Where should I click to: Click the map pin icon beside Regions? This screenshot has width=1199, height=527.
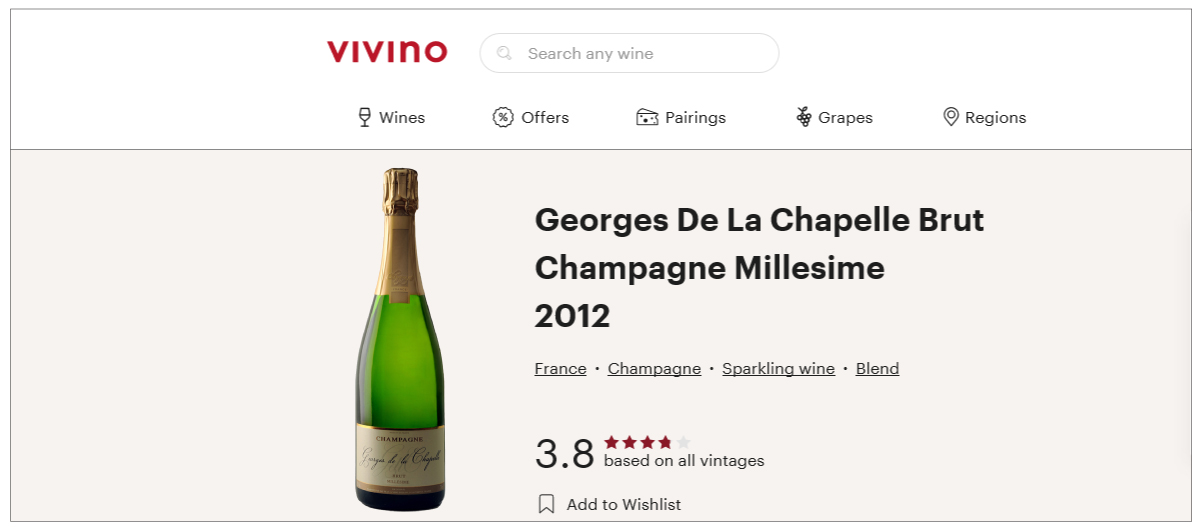coord(951,117)
